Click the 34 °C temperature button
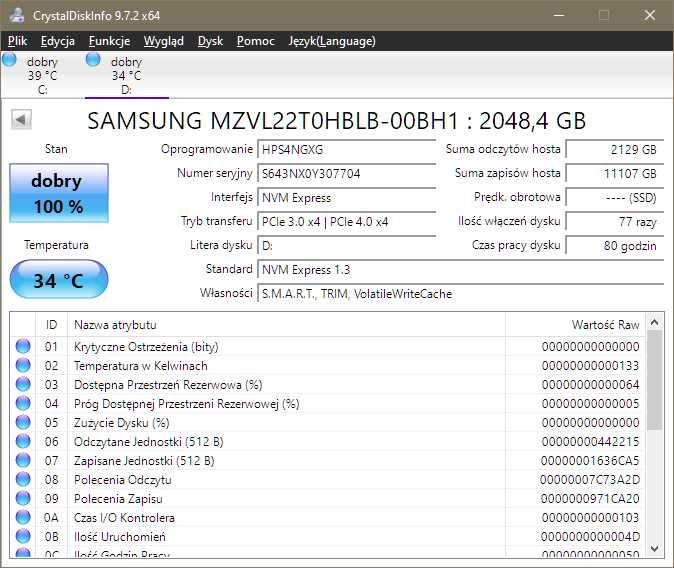Viewport: 674px width, 568px height. pyautogui.click(x=59, y=280)
